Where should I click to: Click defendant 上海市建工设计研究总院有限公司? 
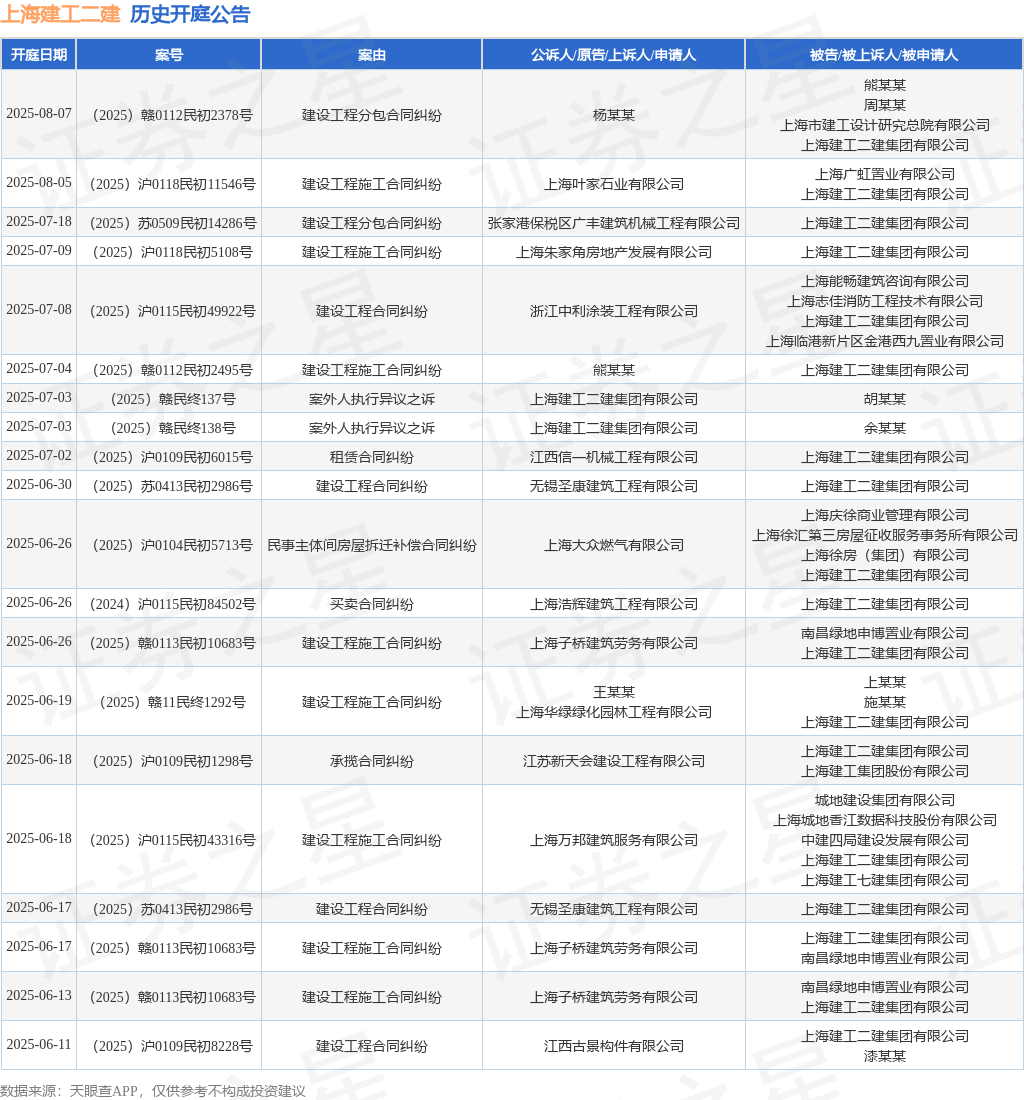(884, 125)
